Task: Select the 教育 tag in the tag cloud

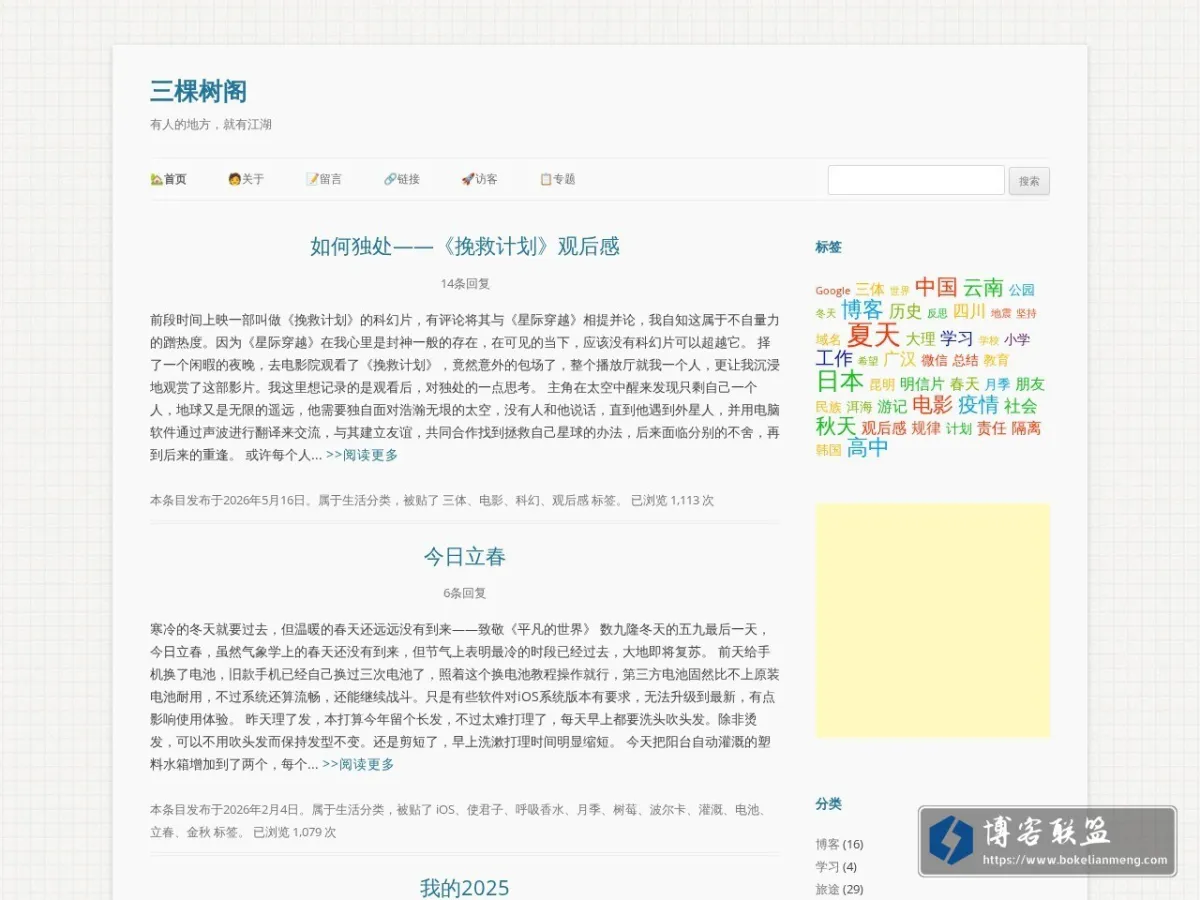Action: point(996,360)
